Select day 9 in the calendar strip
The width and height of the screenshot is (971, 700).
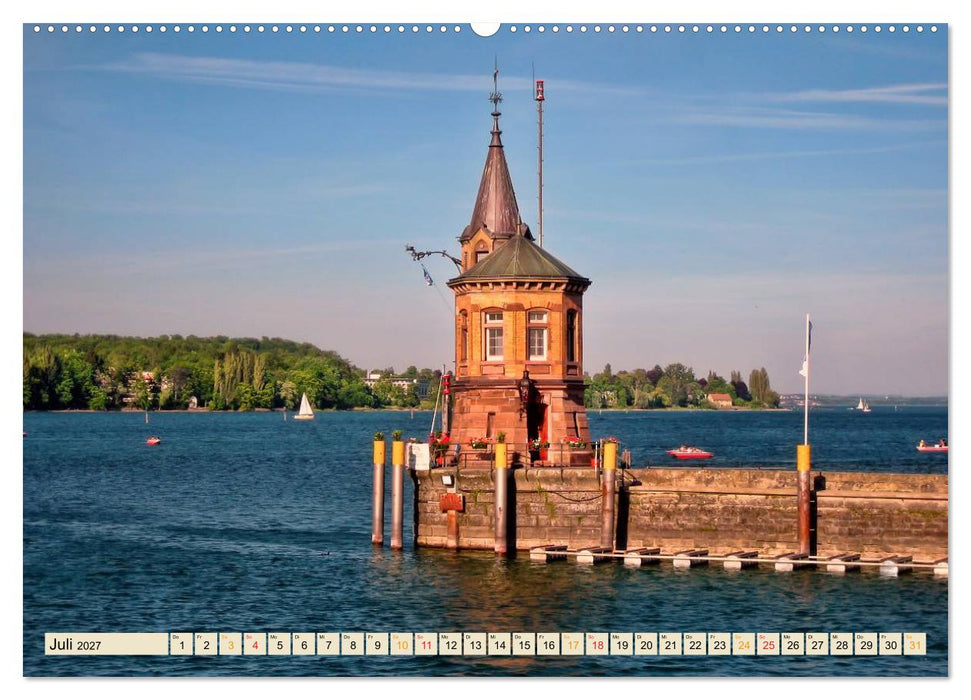click(x=377, y=644)
